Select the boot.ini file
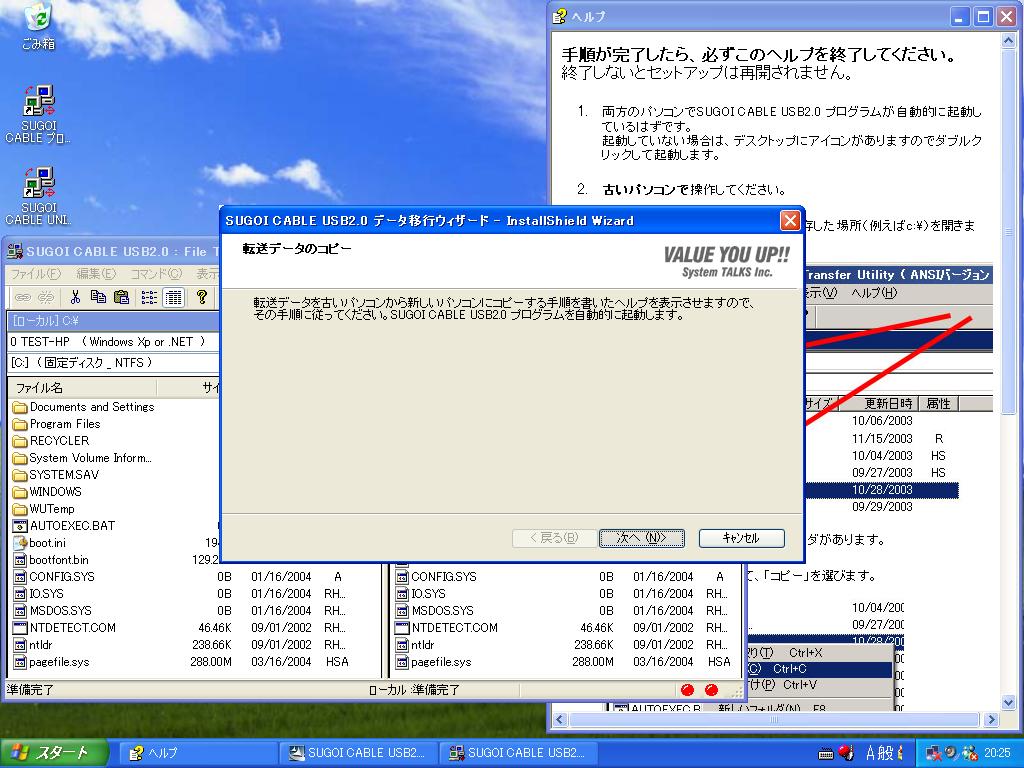1024x768 pixels. point(40,543)
